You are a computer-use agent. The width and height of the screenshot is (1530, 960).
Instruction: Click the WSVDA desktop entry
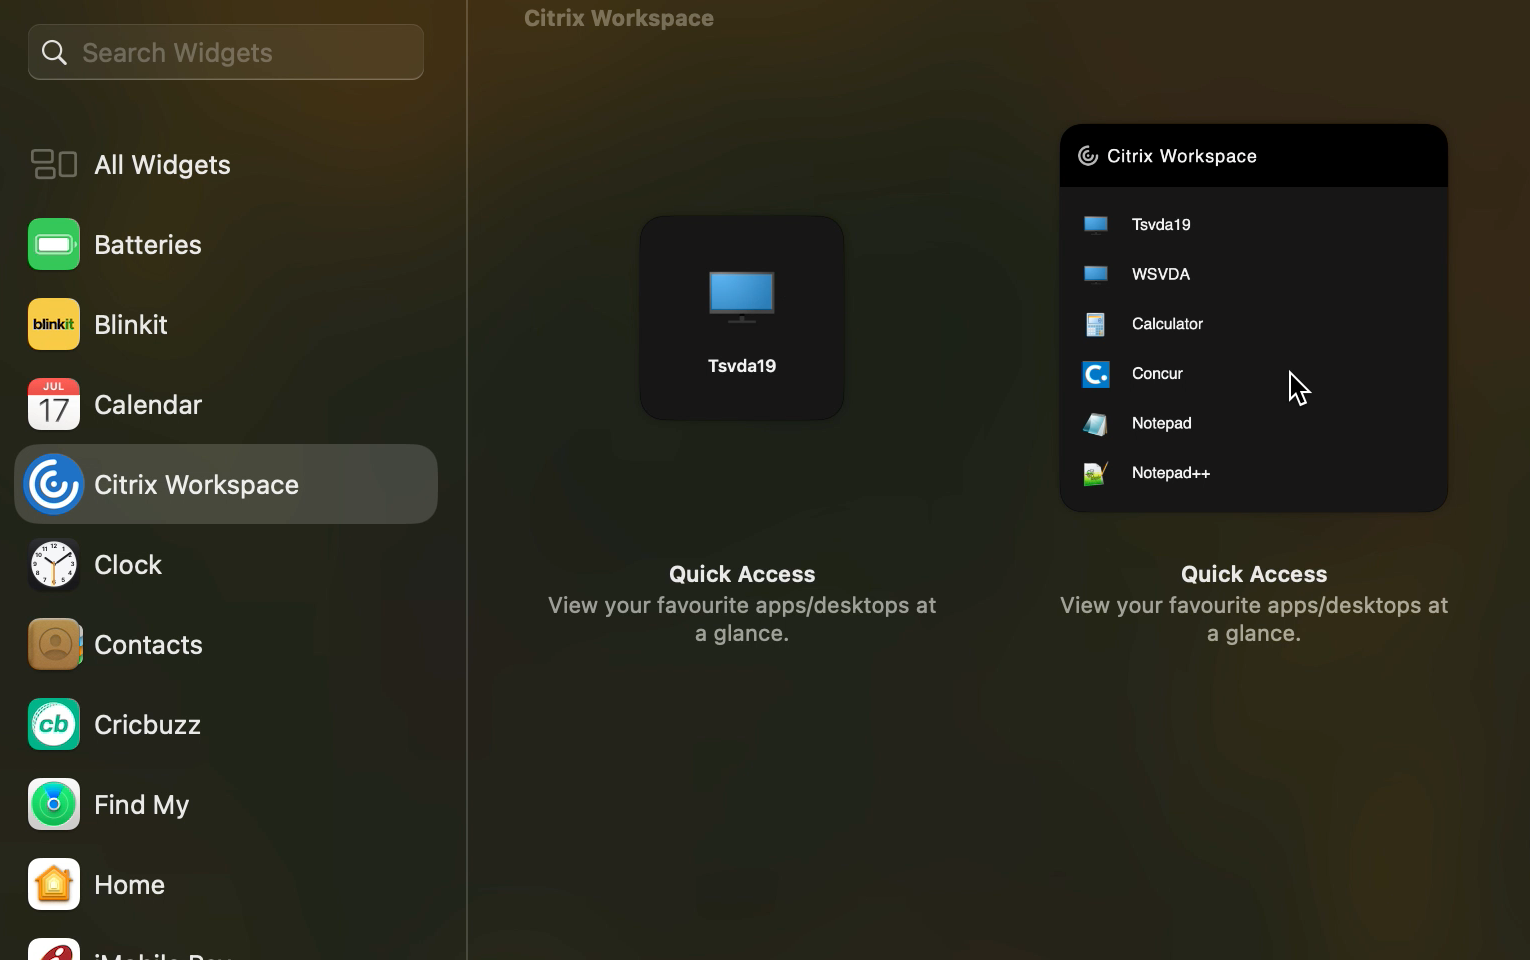point(1160,274)
